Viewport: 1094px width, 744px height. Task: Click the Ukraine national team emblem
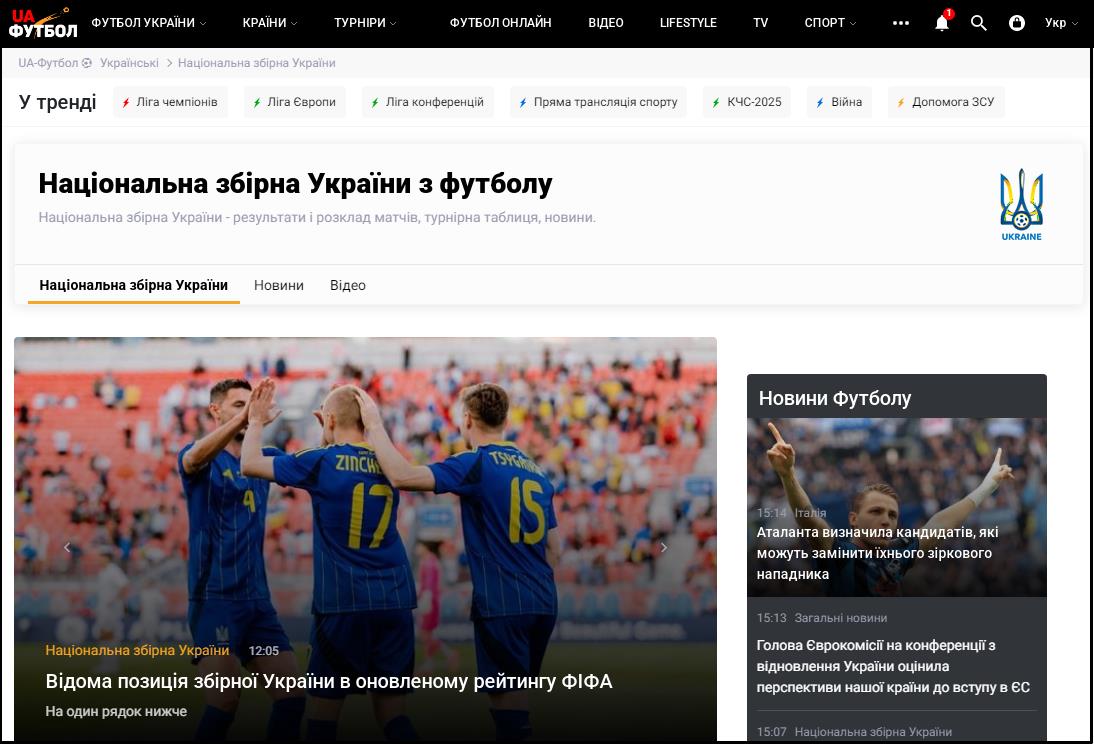point(1021,204)
